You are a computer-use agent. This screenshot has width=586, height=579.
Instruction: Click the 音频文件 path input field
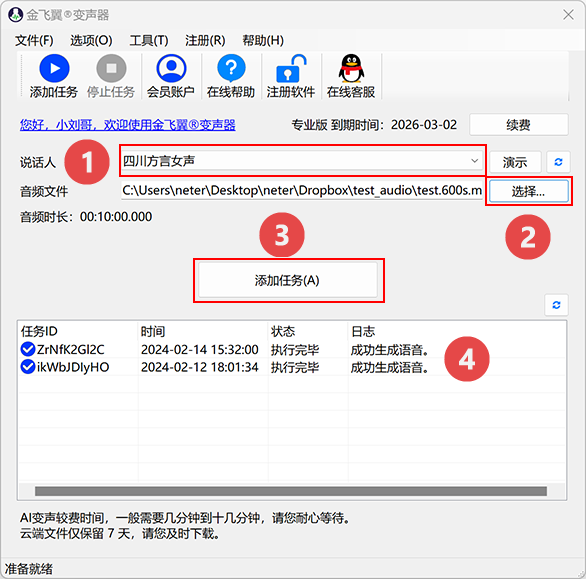coord(302,191)
